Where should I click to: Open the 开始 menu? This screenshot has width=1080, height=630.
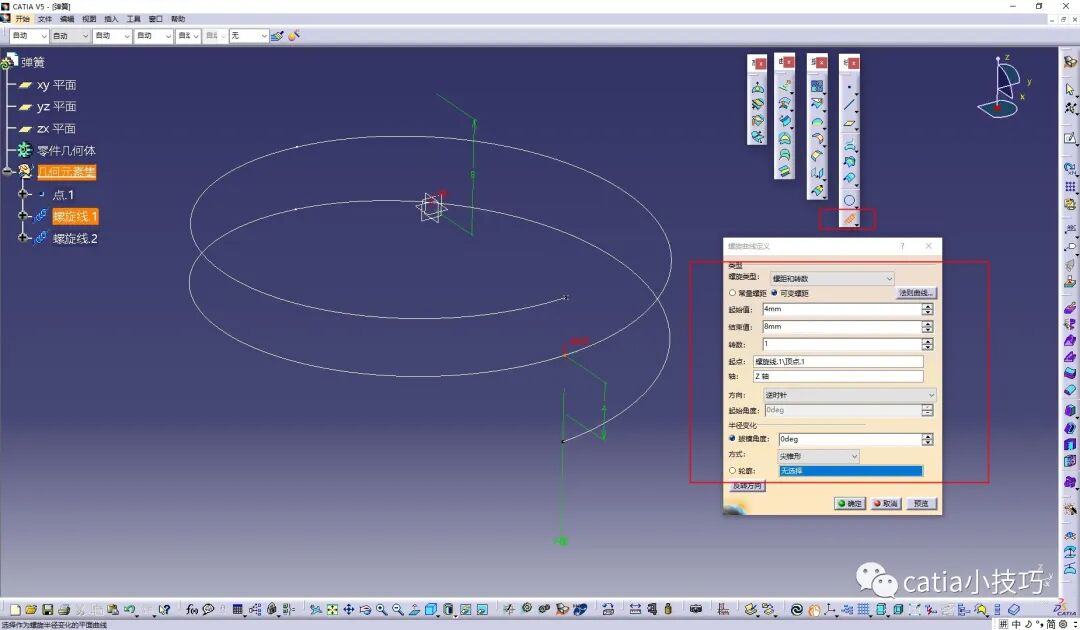tap(23, 19)
